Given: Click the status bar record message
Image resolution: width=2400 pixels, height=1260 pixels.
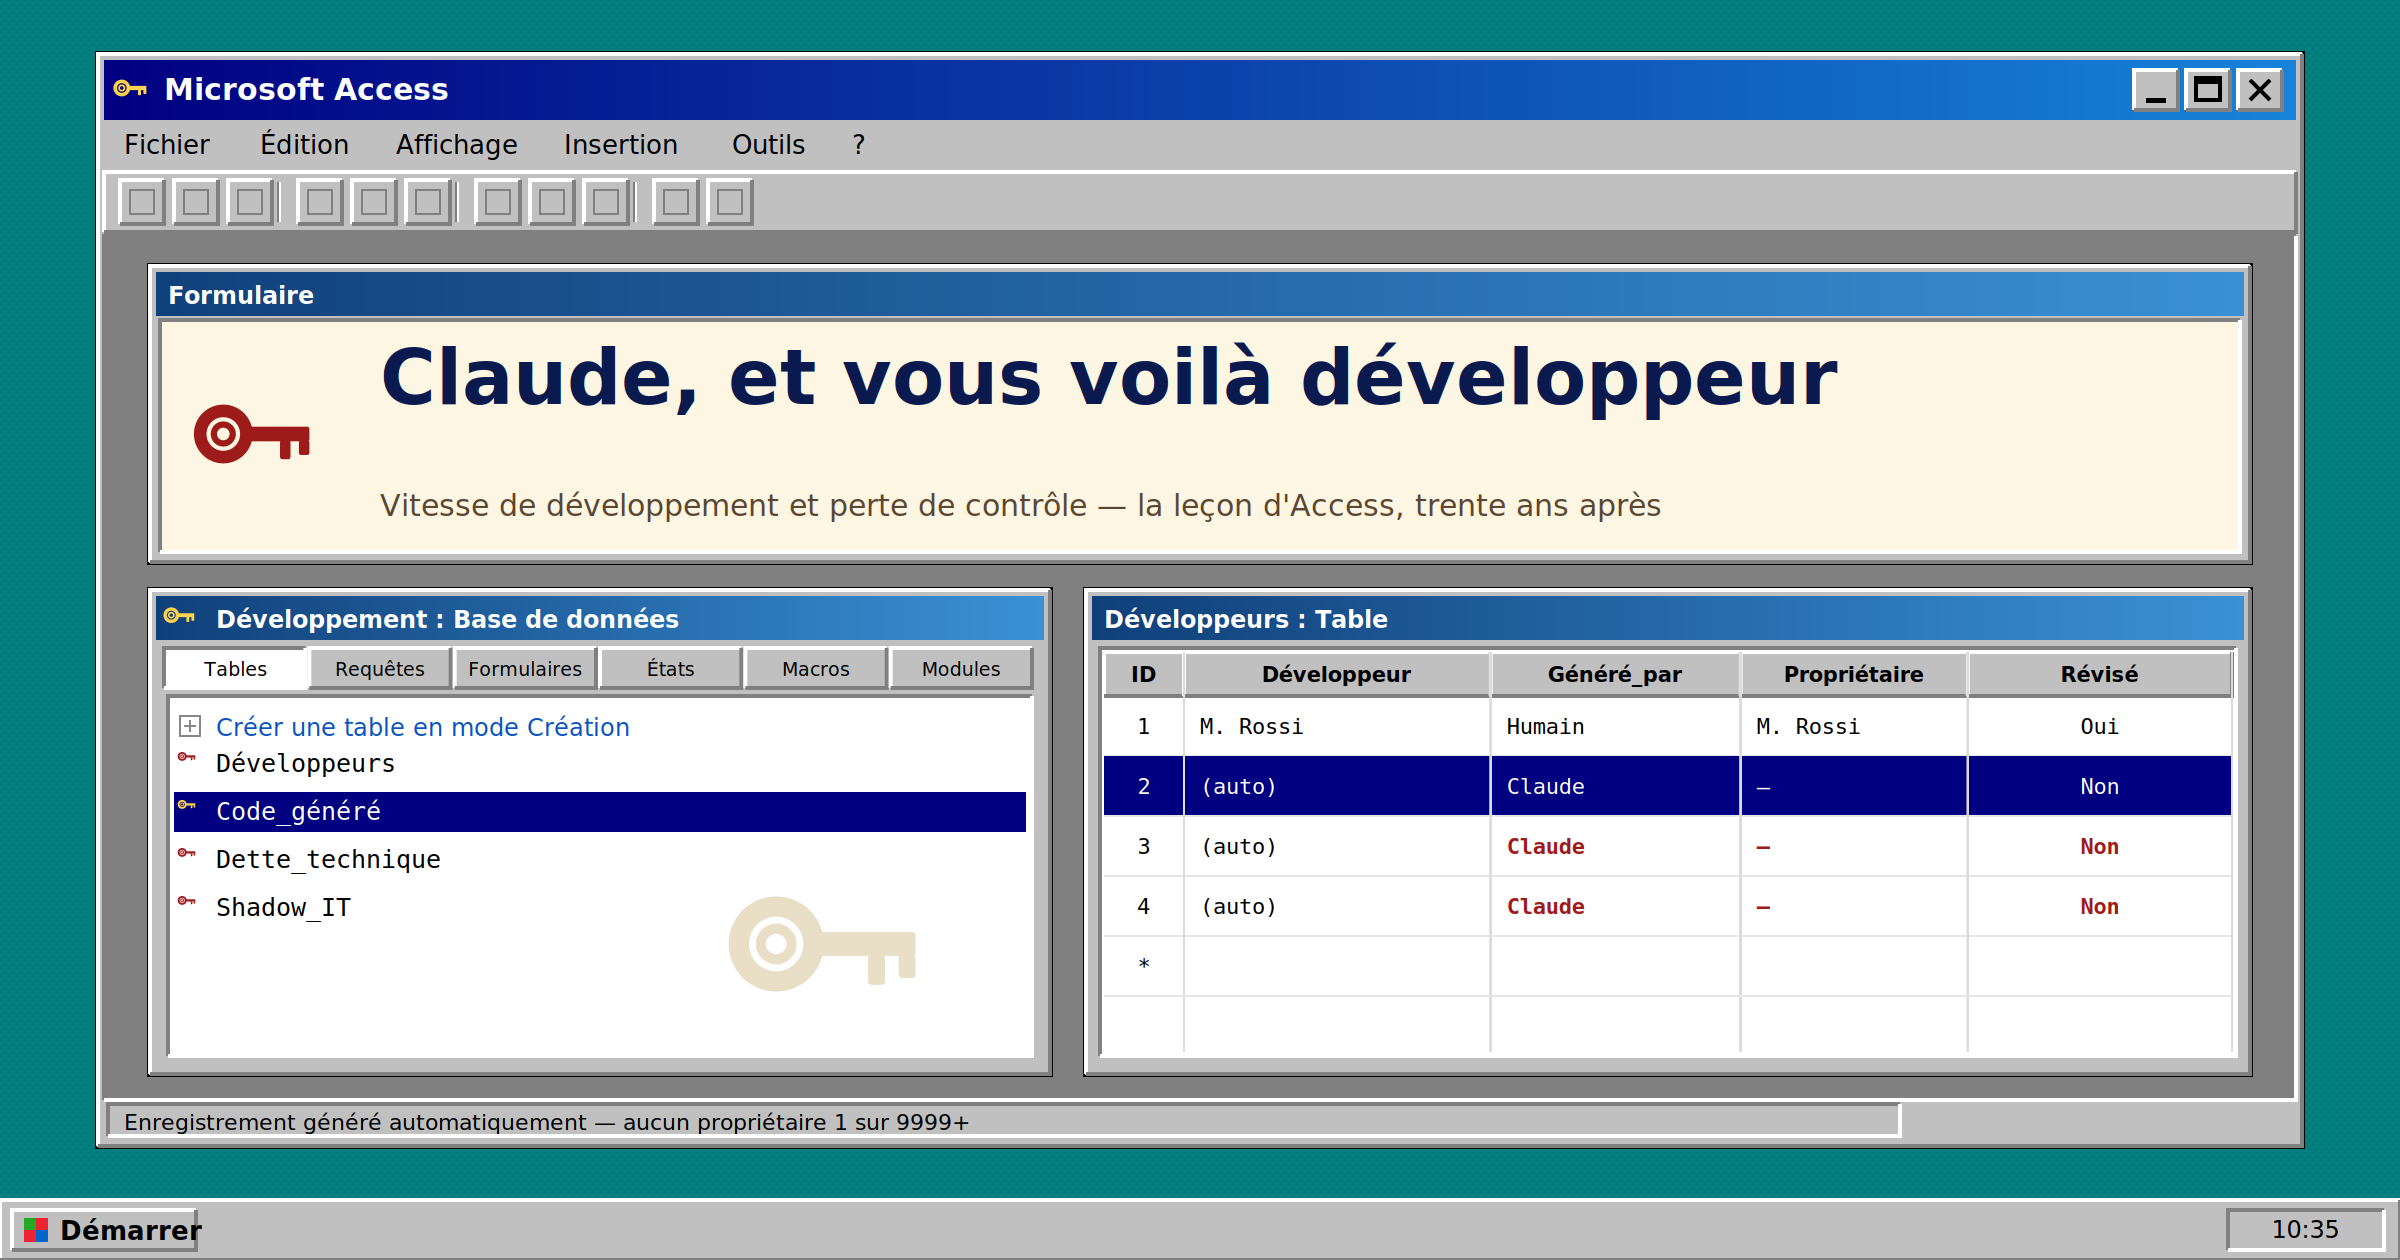Looking at the screenshot, I should click(x=1003, y=1122).
